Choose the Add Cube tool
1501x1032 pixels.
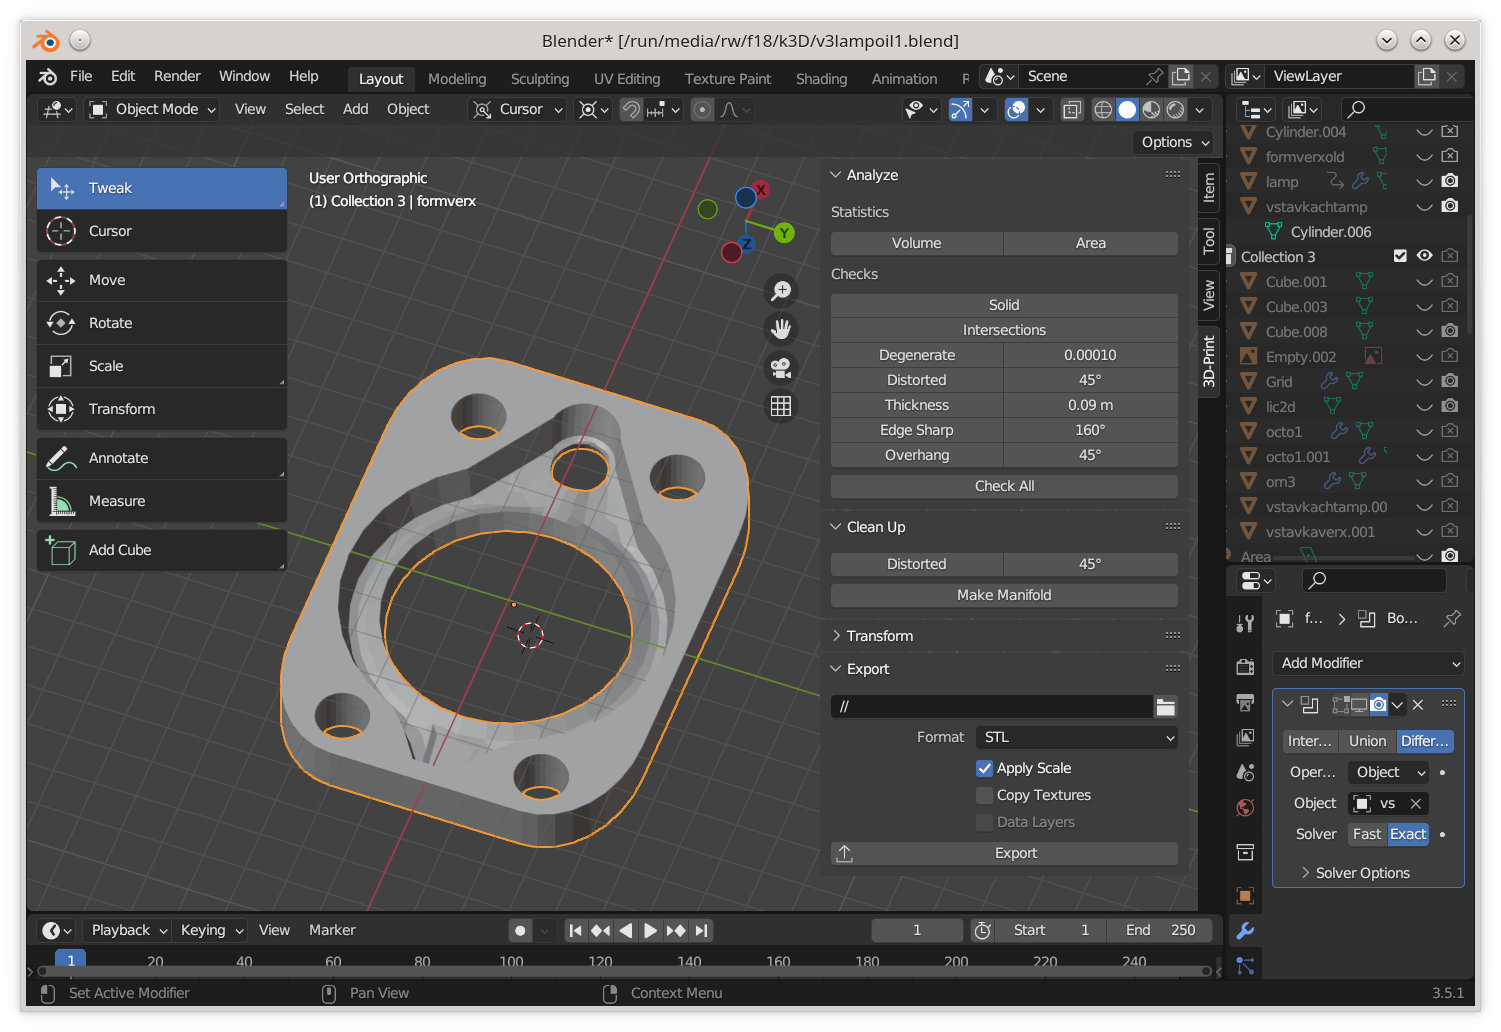click(x=119, y=550)
